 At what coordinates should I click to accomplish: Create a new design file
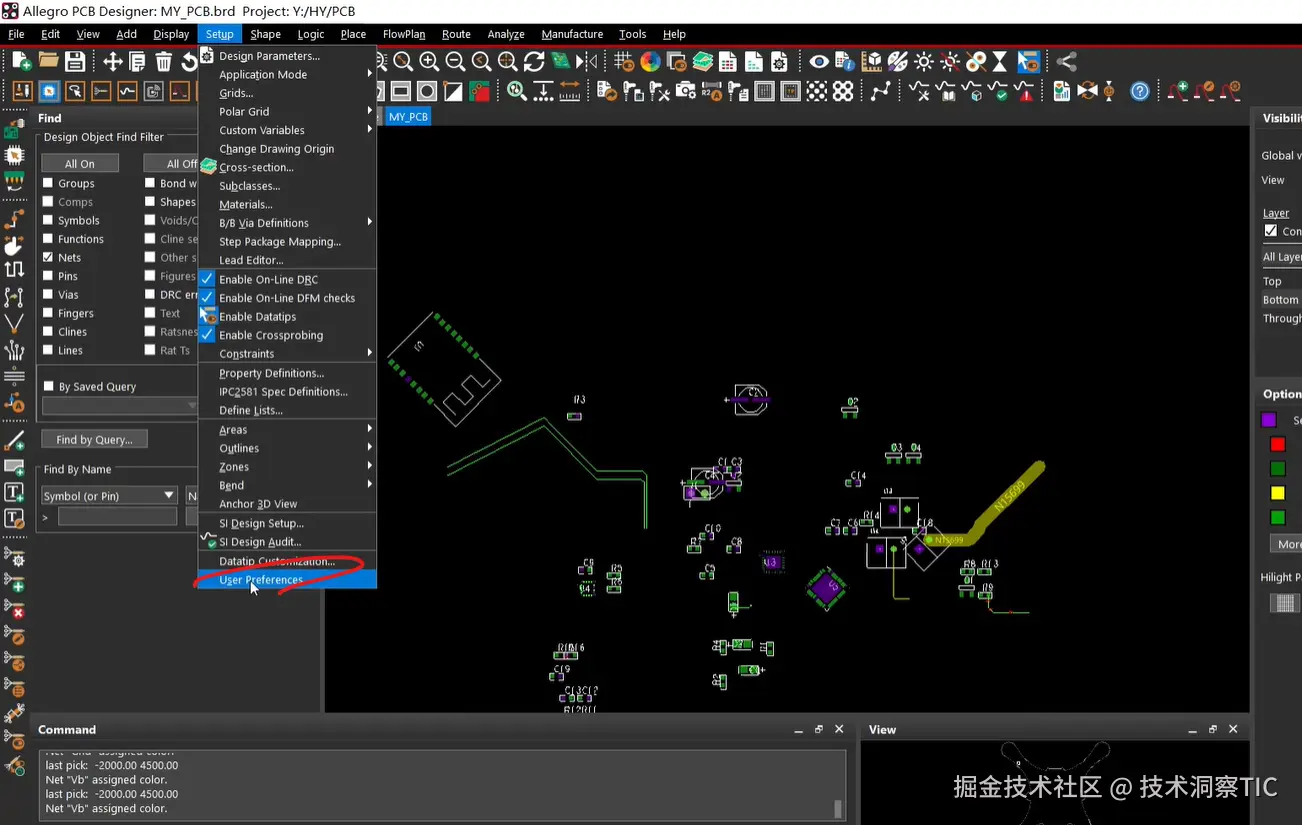[x=20, y=62]
